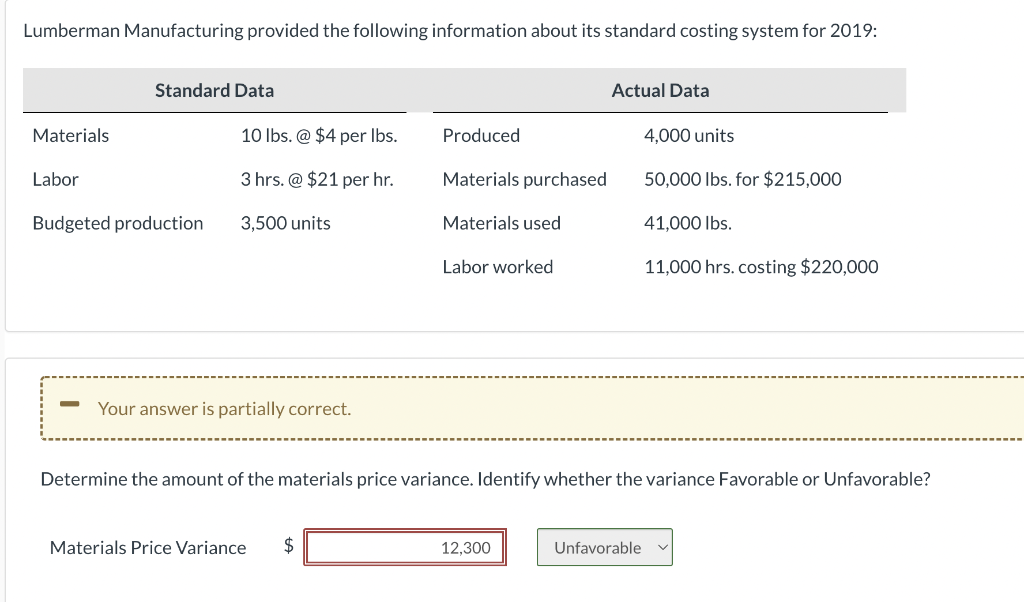
Task: Click the 'Materials Price Variance' field label
Action: coord(148,547)
